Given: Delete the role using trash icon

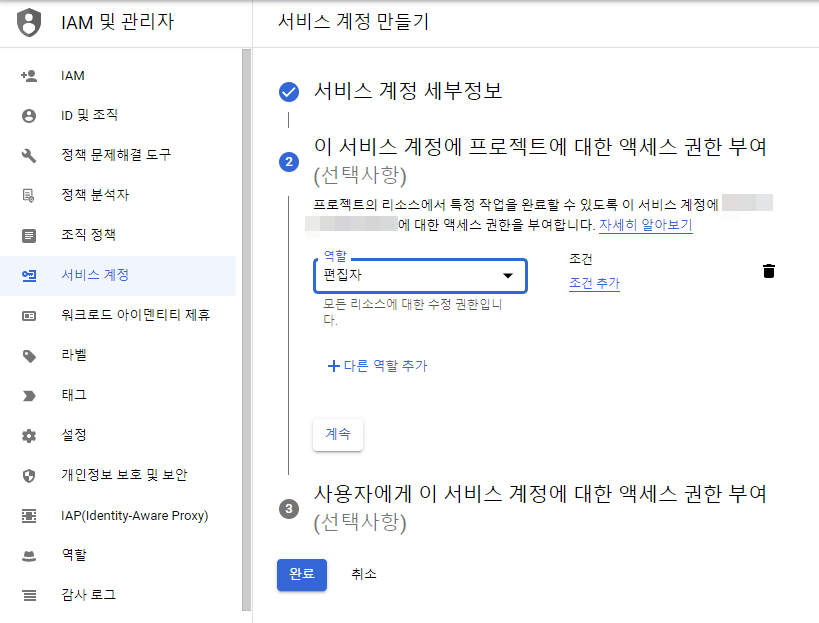Looking at the screenshot, I should 768,271.
